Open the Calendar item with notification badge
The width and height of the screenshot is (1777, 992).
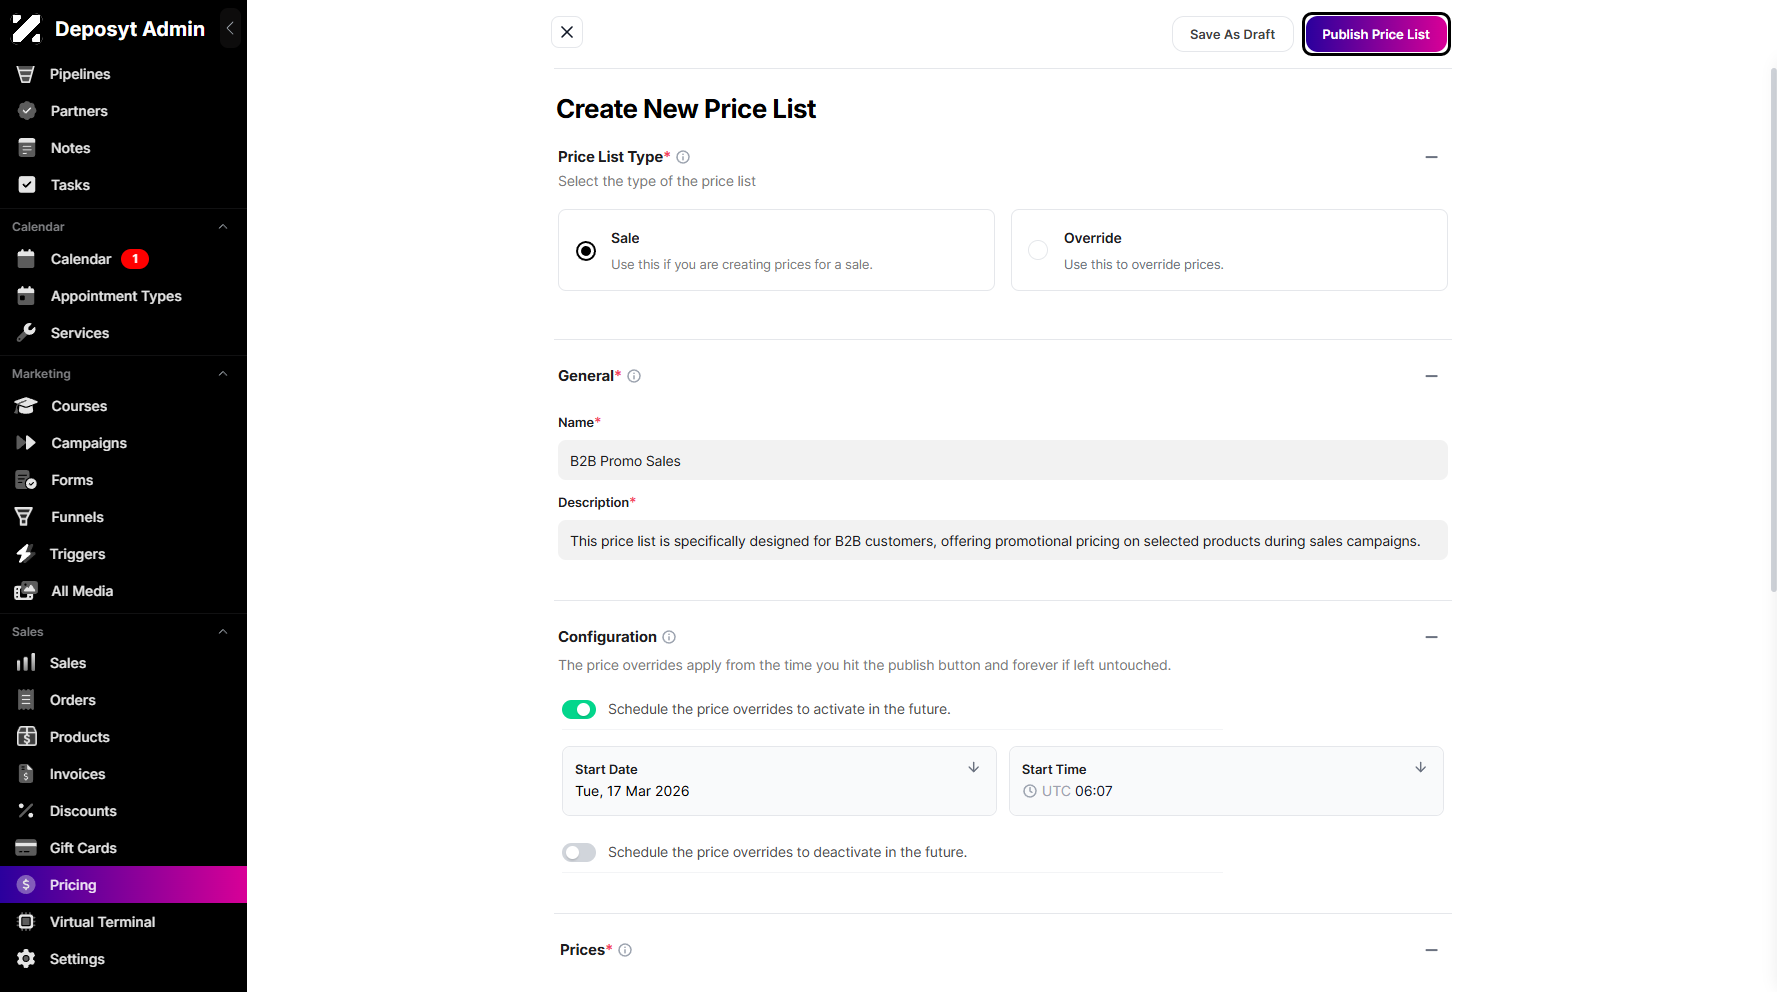pyautogui.click(x=123, y=259)
